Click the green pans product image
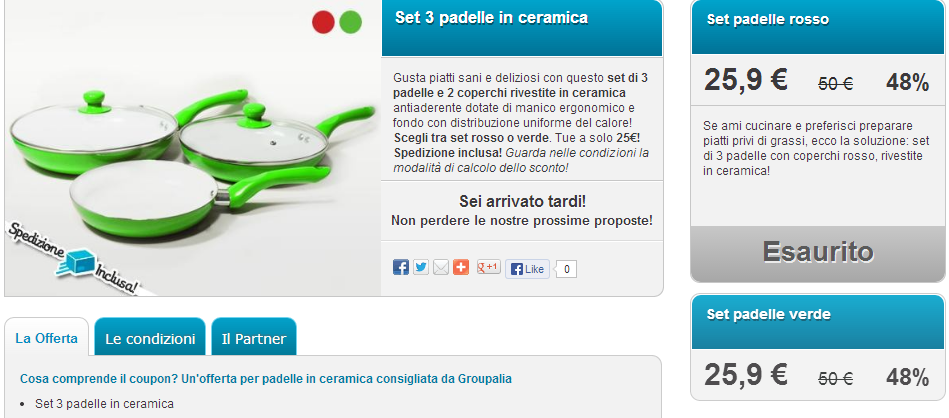949x418 pixels. [192, 148]
